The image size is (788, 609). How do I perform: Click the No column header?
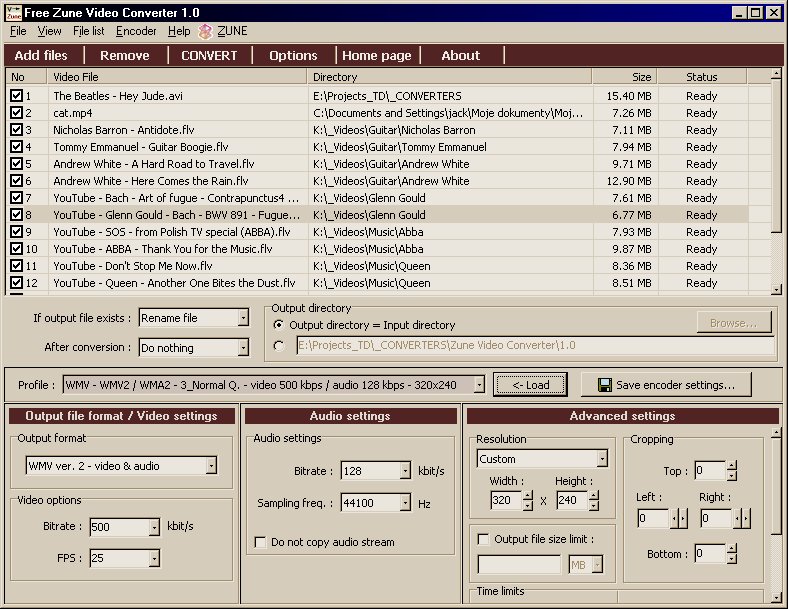27,77
